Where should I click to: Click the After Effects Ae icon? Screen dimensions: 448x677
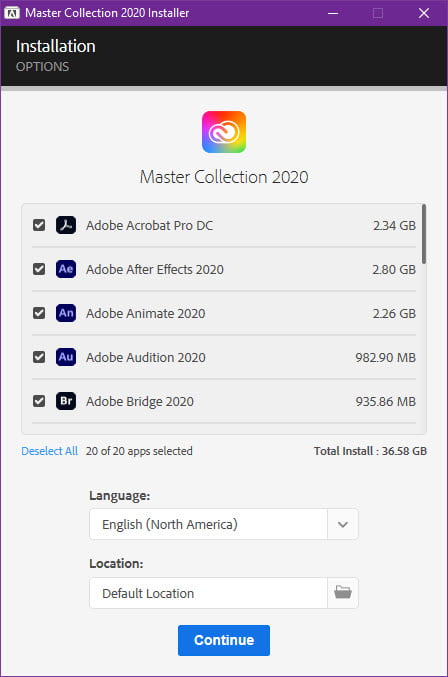[66, 269]
